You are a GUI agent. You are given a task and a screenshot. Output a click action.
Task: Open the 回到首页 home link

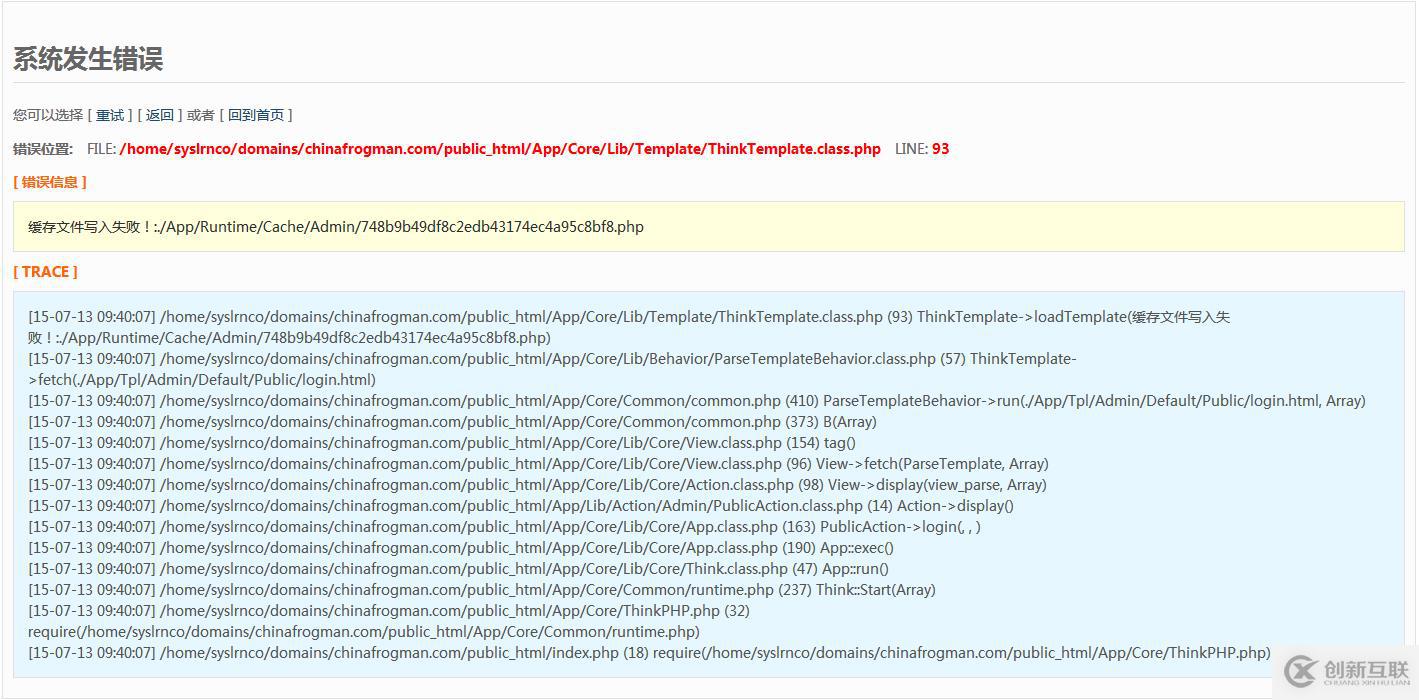click(x=256, y=115)
